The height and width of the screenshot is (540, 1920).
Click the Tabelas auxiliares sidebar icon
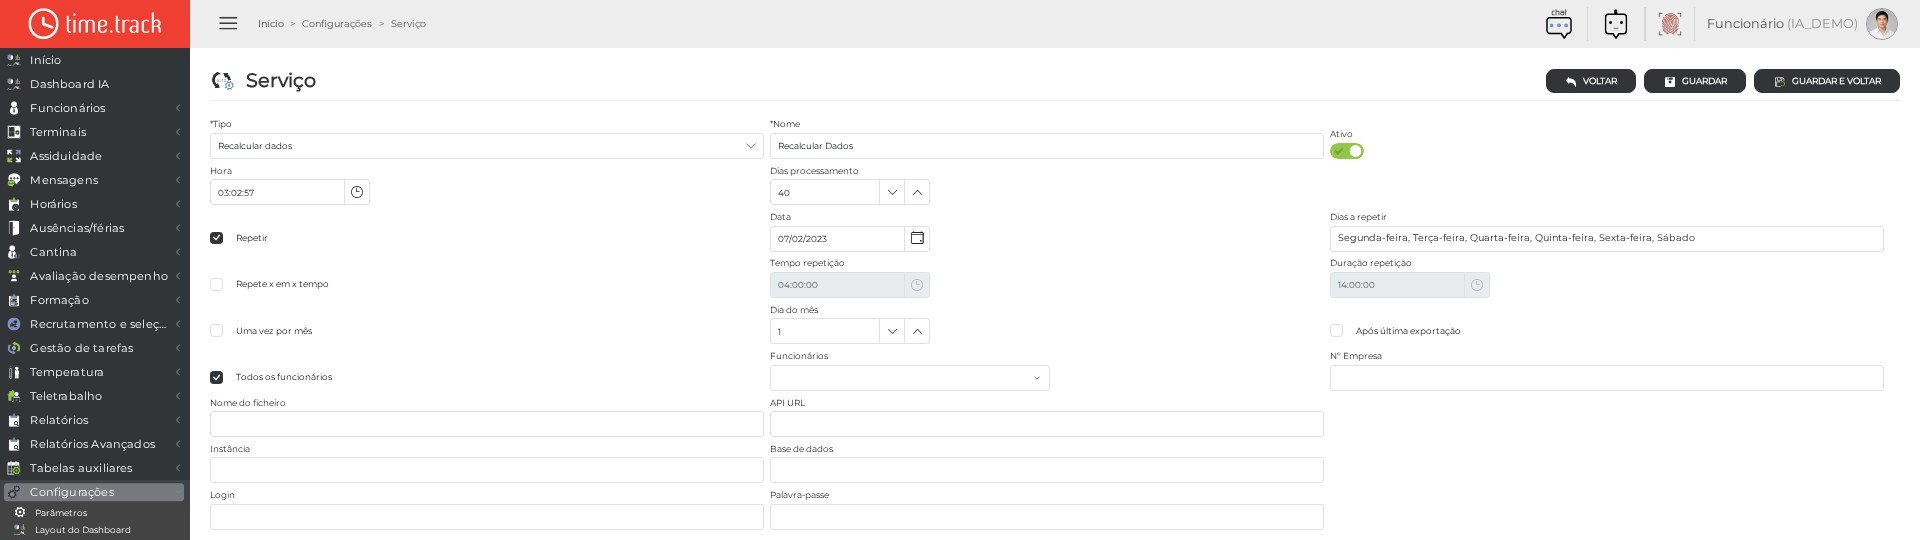coord(14,468)
